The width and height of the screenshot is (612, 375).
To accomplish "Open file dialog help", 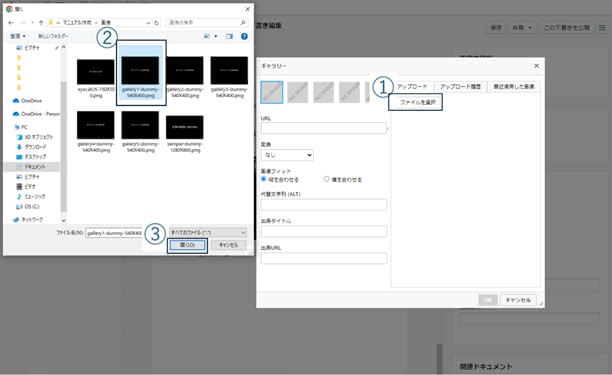I will (x=244, y=36).
